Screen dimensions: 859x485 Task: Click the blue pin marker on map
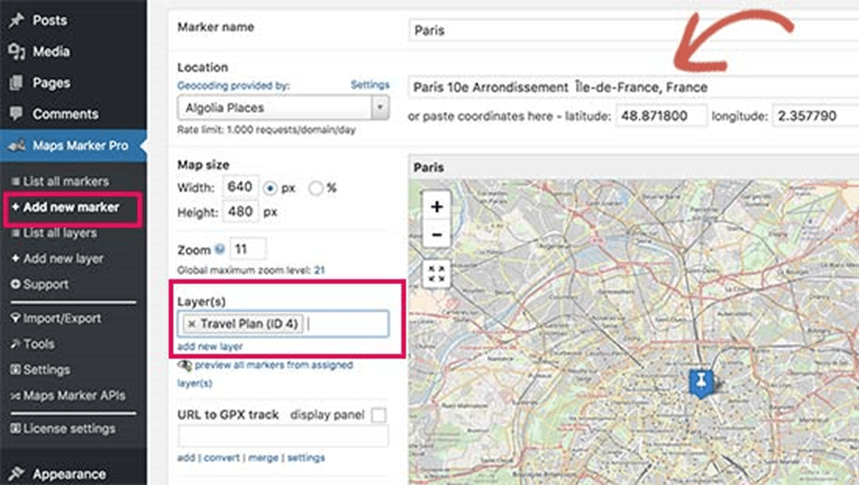[x=701, y=383]
